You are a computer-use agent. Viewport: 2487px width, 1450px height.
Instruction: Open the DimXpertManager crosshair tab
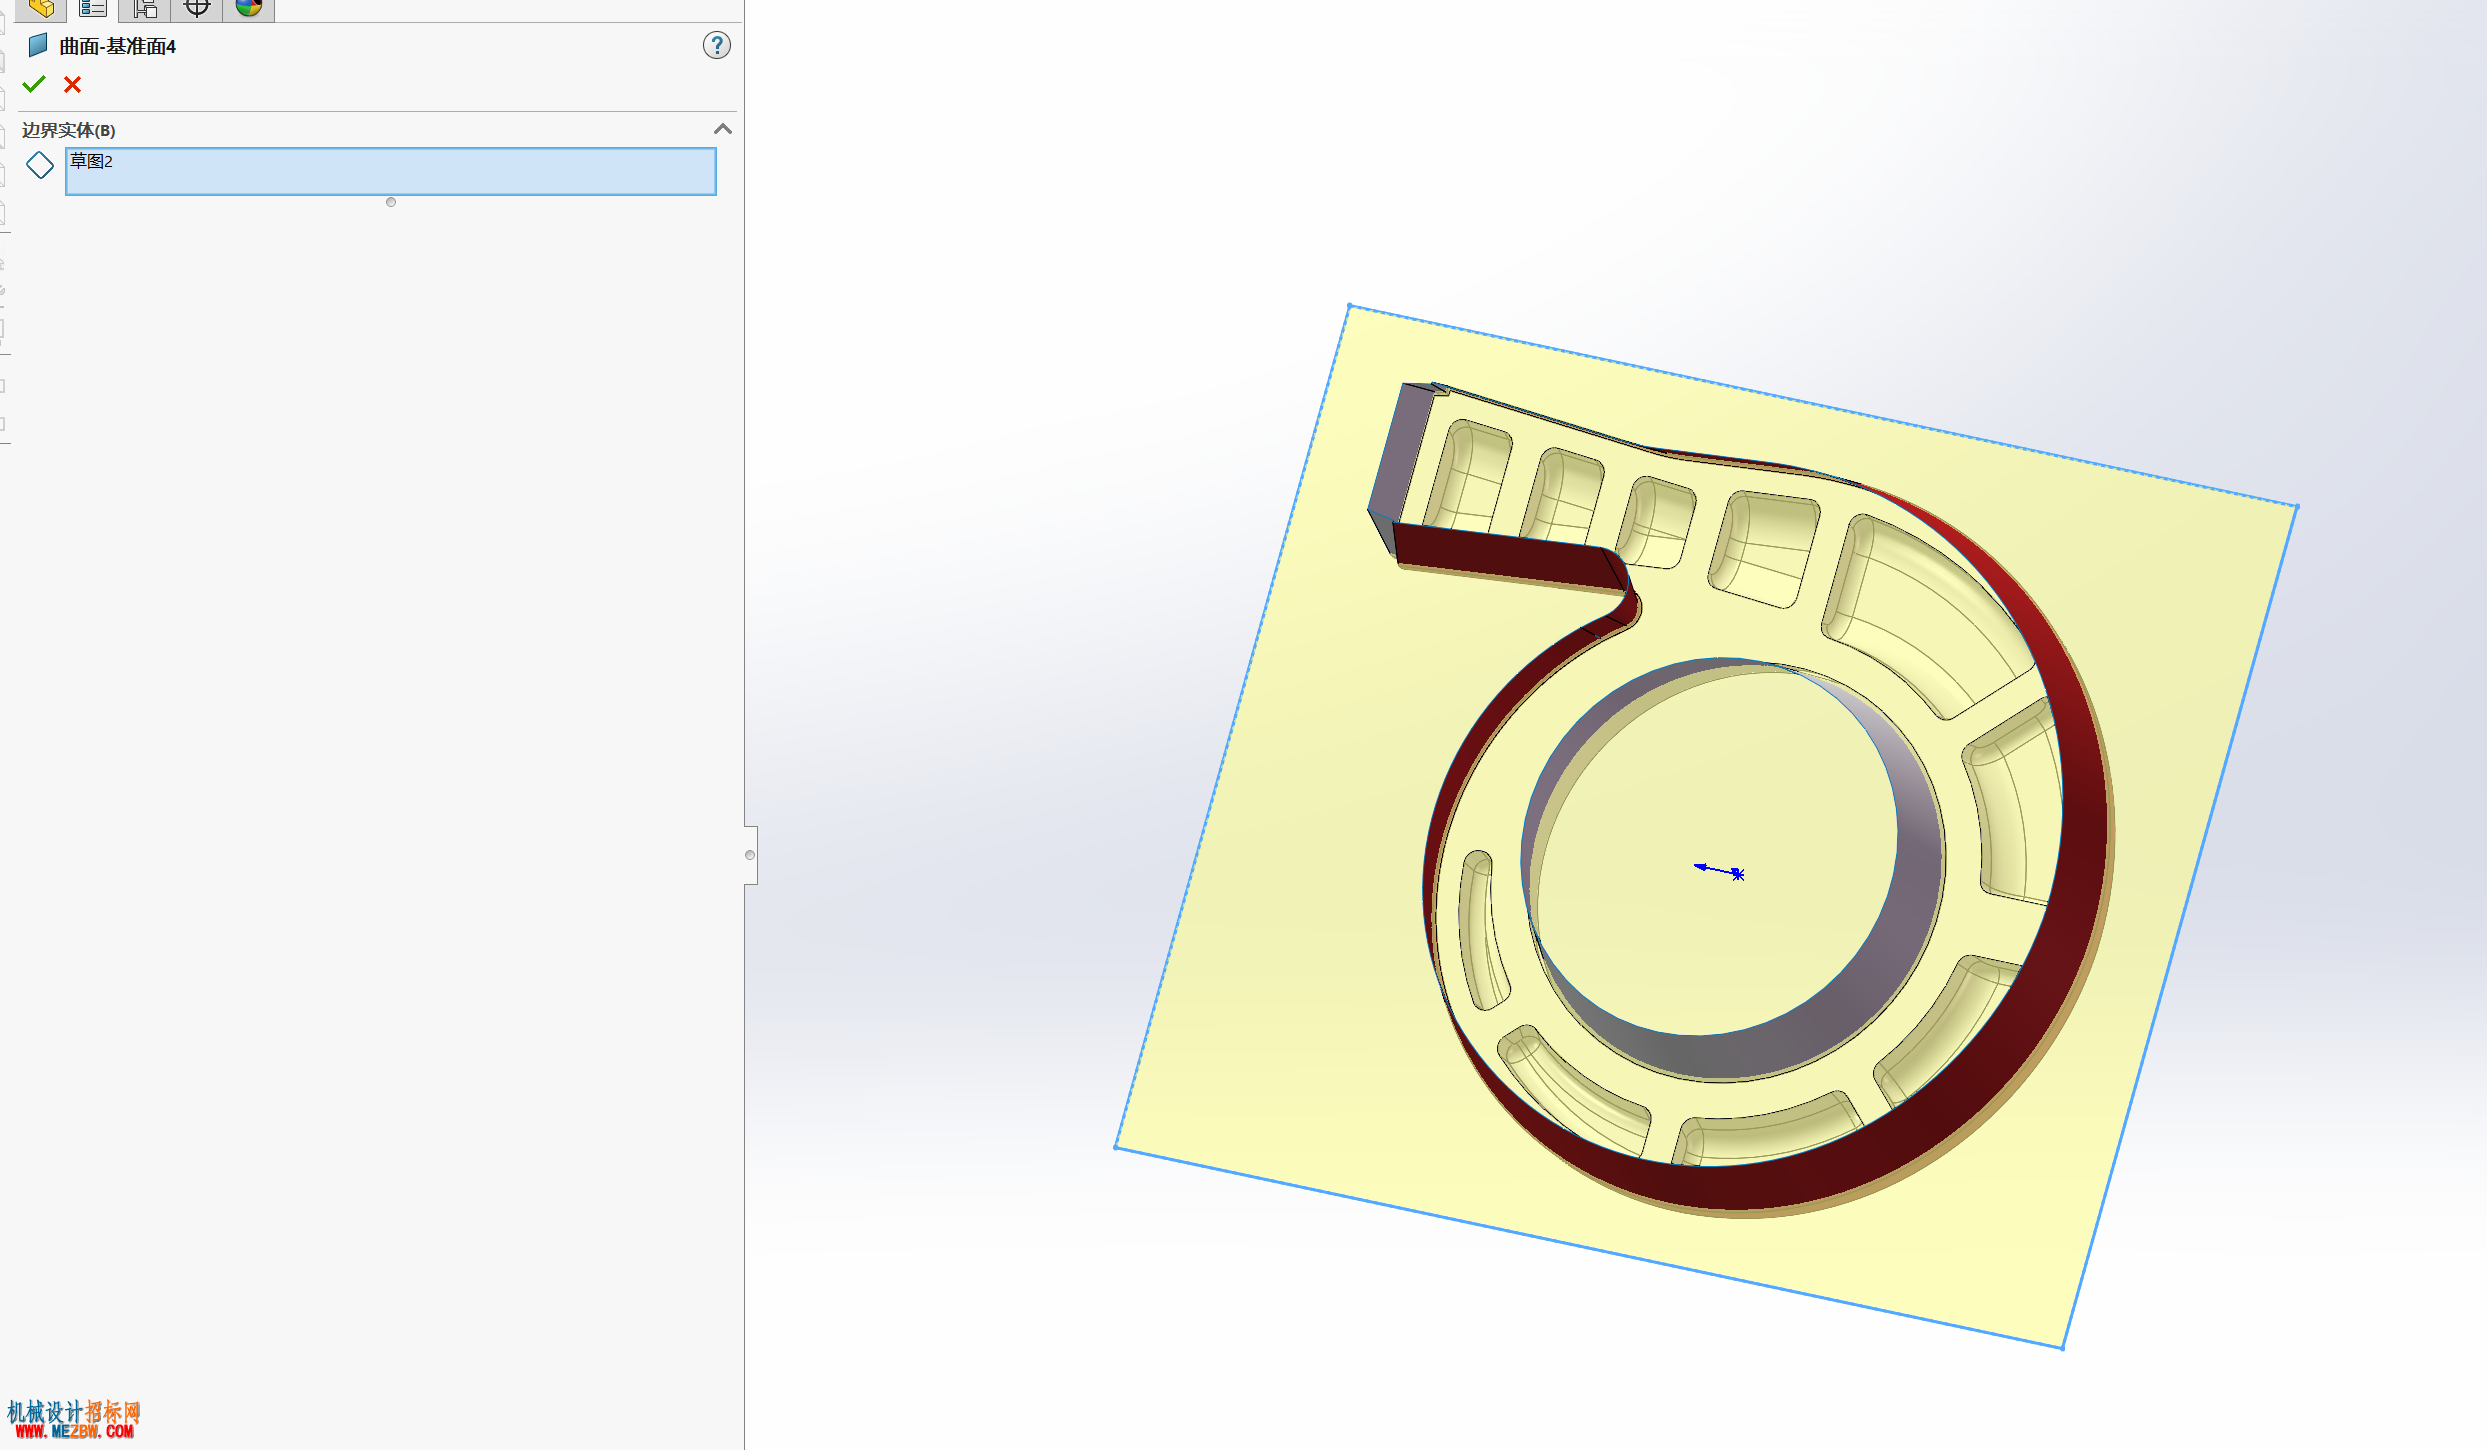tap(197, 9)
